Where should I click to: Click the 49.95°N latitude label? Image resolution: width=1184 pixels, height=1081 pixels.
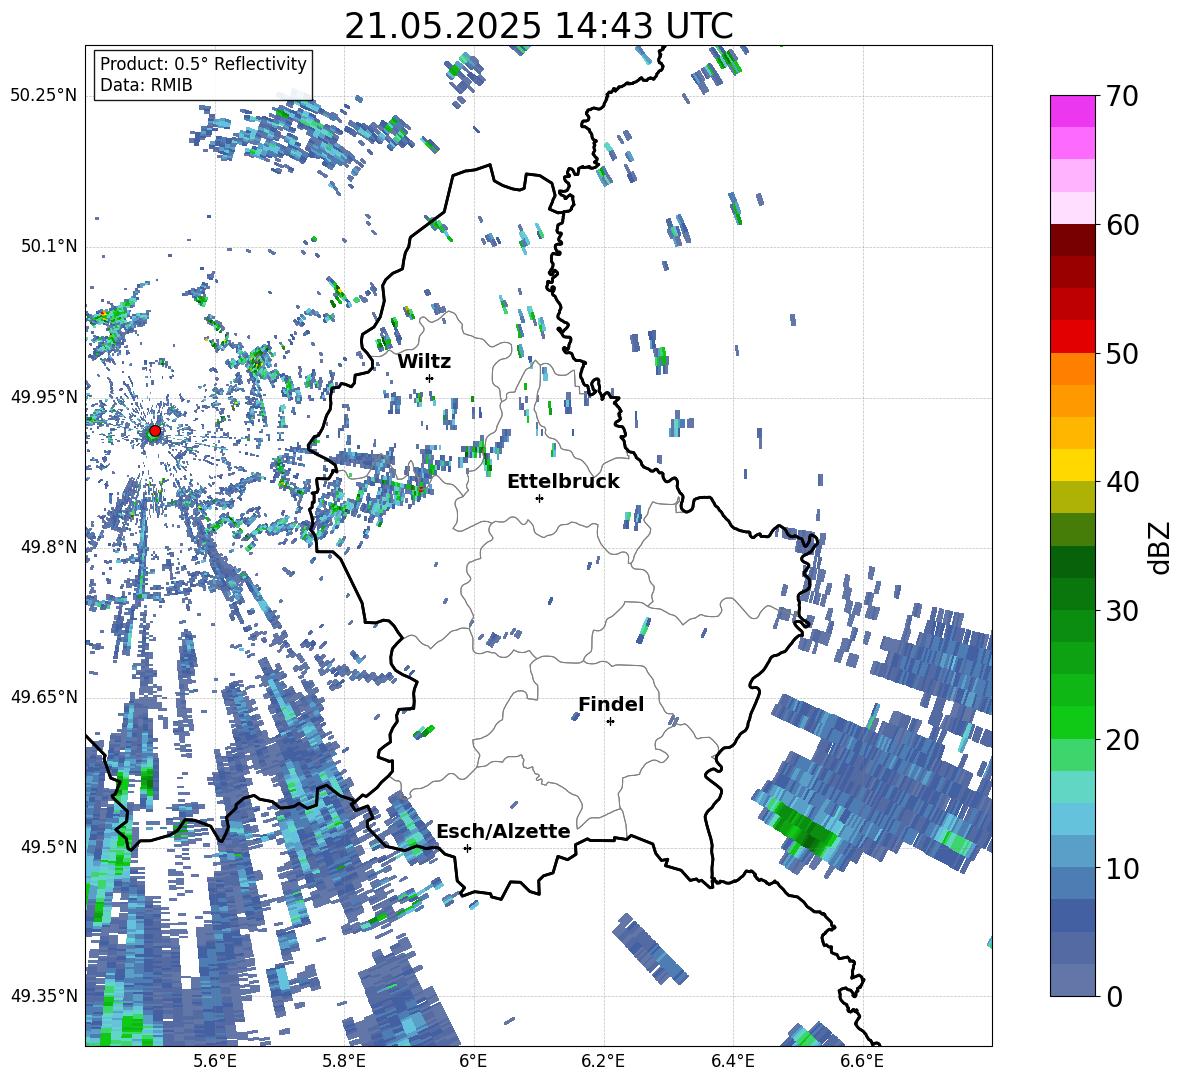coord(44,396)
